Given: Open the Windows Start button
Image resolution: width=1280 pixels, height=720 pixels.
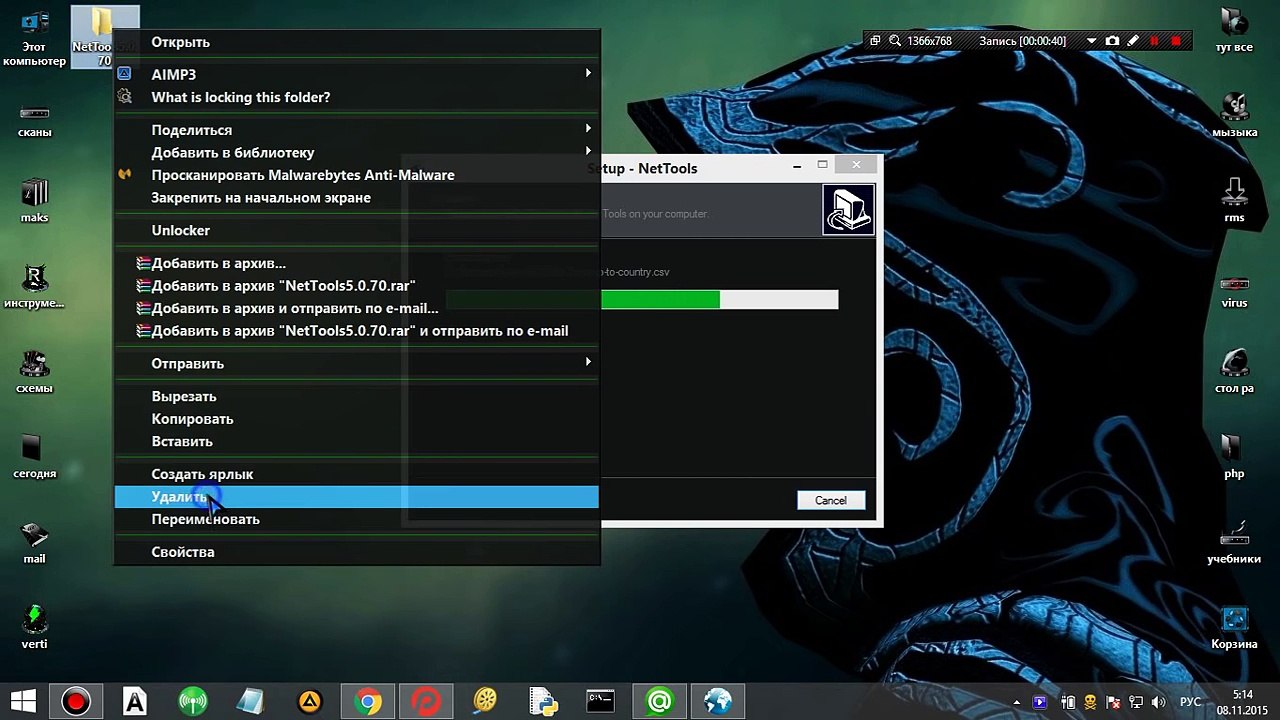Looking at the screenshot, I should click(x=23, y=702).
